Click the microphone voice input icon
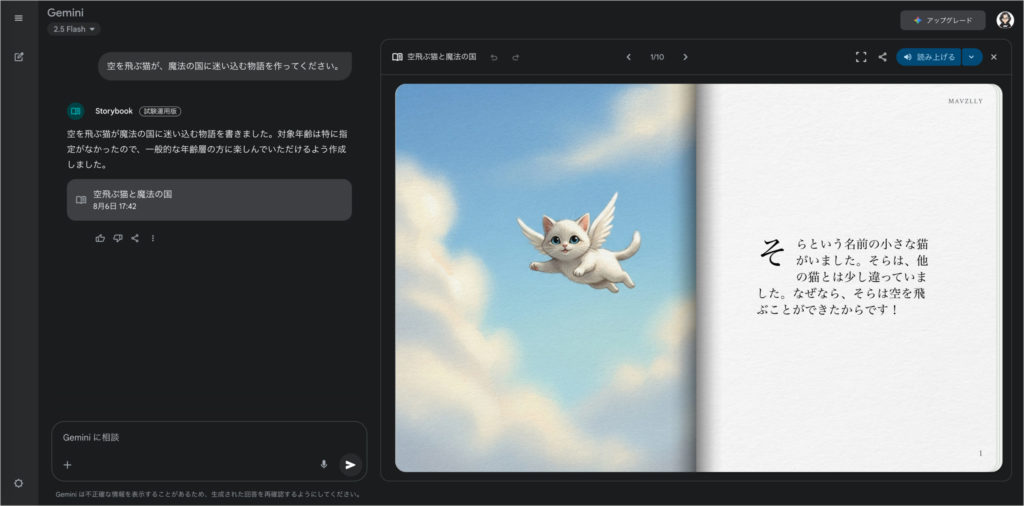Viewport: 1024px width, 506px height. (323, 464)
